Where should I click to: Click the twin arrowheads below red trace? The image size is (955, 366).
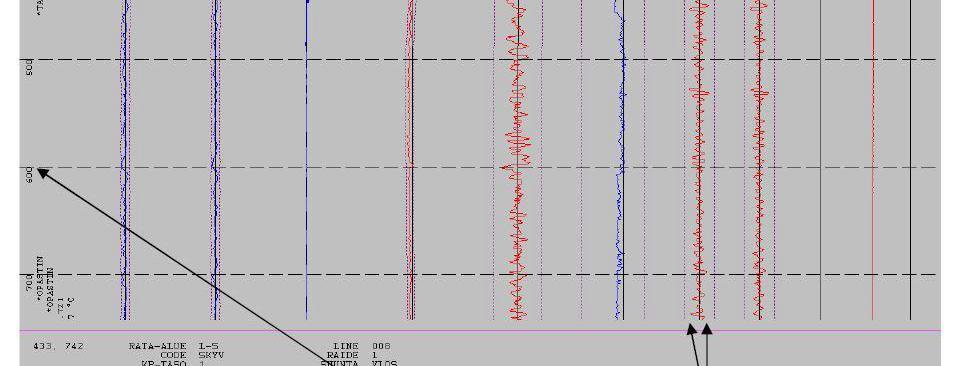pyautogui.click(x=700, y=329)
